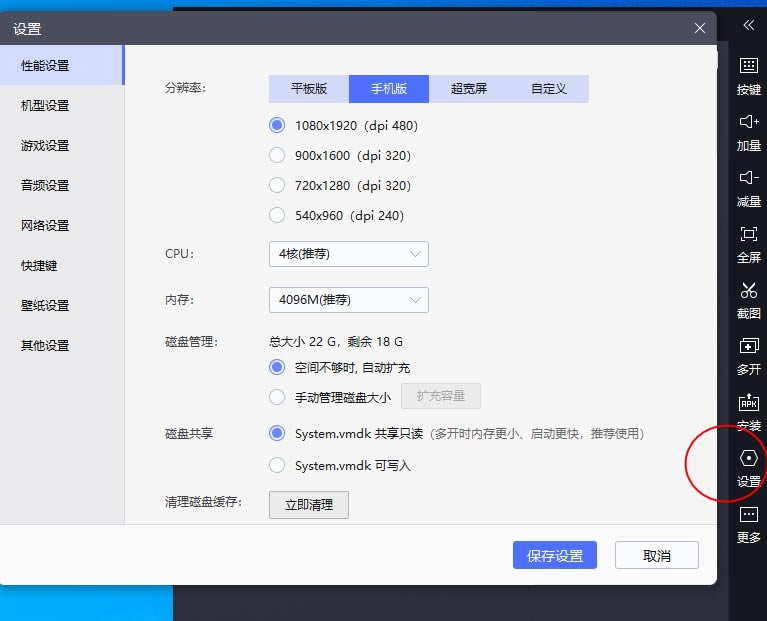767x621 pixels.
Task: Expand the memory (内存) dropdown
Action: pyautogui.click(x=349, y=300)
